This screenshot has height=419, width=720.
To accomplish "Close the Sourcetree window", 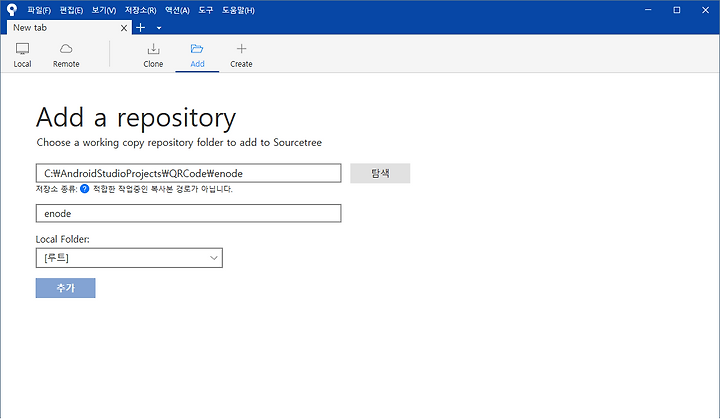I will point(705,10).
